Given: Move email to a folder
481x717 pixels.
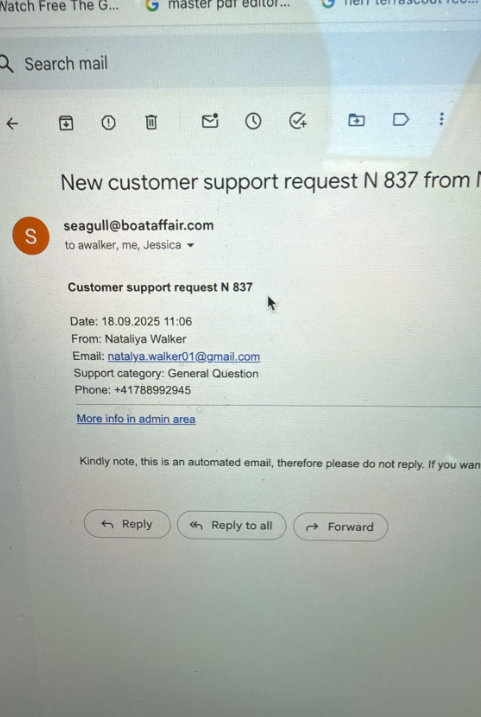Looking at the screenshot, I should click(356, 120).
